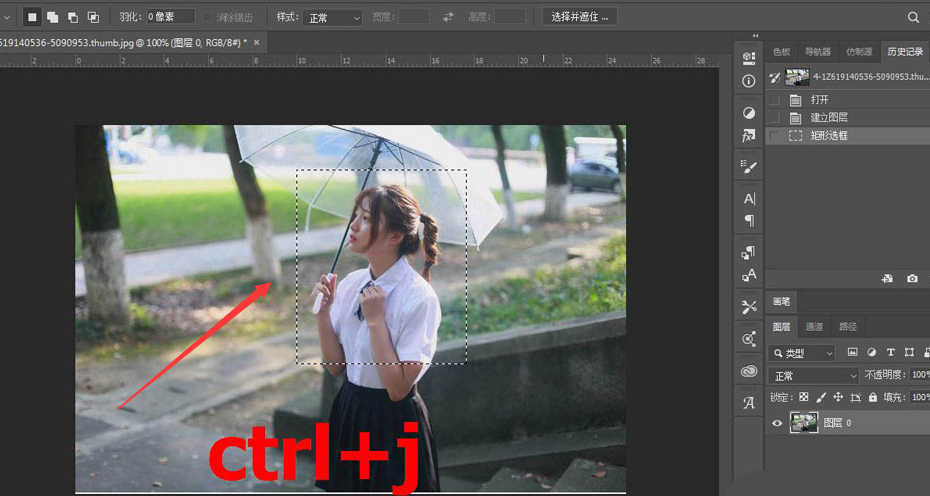This screenshot has width=930, height=496.
Task: Click the 羽化 feather input field
Action: pos(170,17)
